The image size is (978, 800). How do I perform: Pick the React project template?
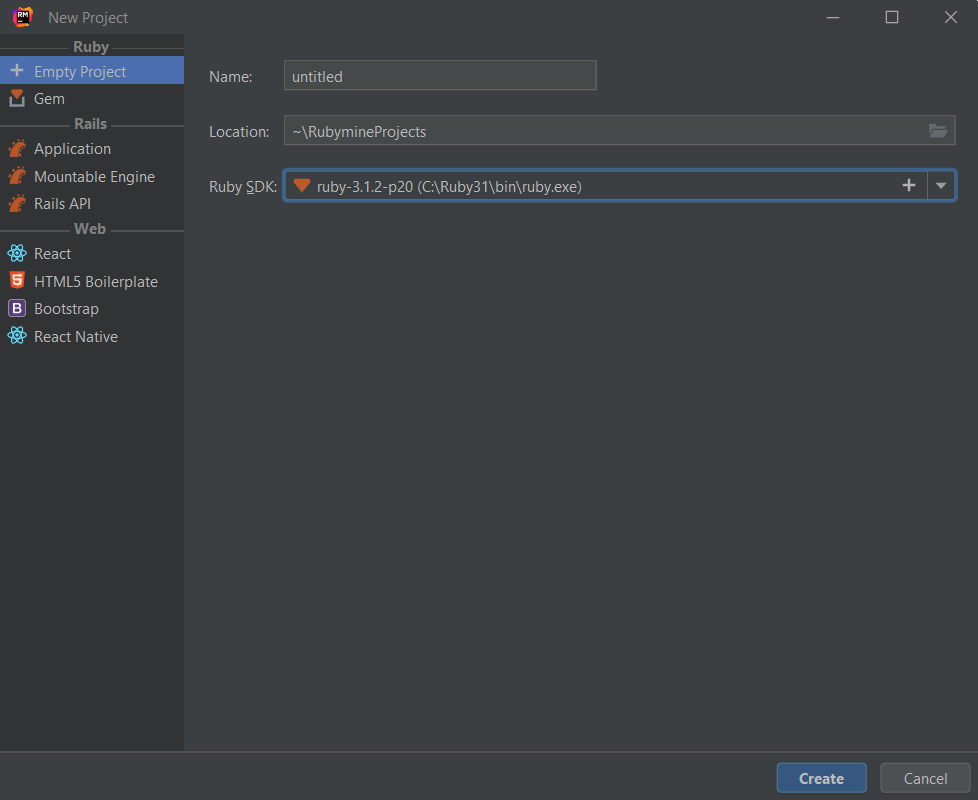(x=92, y=253)
